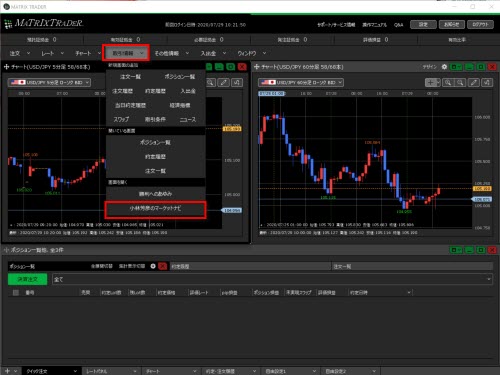Viewport: 500px width, 375px height.
Task: Collapse the highlighted 取引情報 menu
Action: tap(126, 53)
